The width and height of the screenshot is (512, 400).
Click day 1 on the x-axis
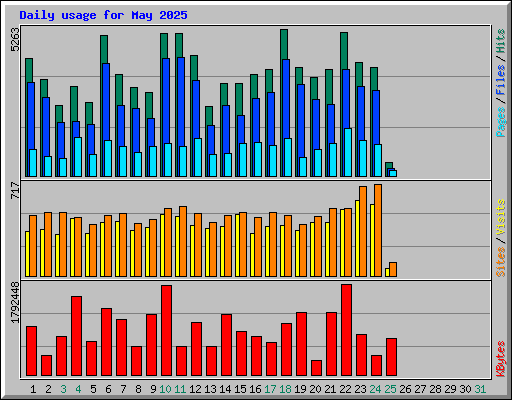point(33,389)
